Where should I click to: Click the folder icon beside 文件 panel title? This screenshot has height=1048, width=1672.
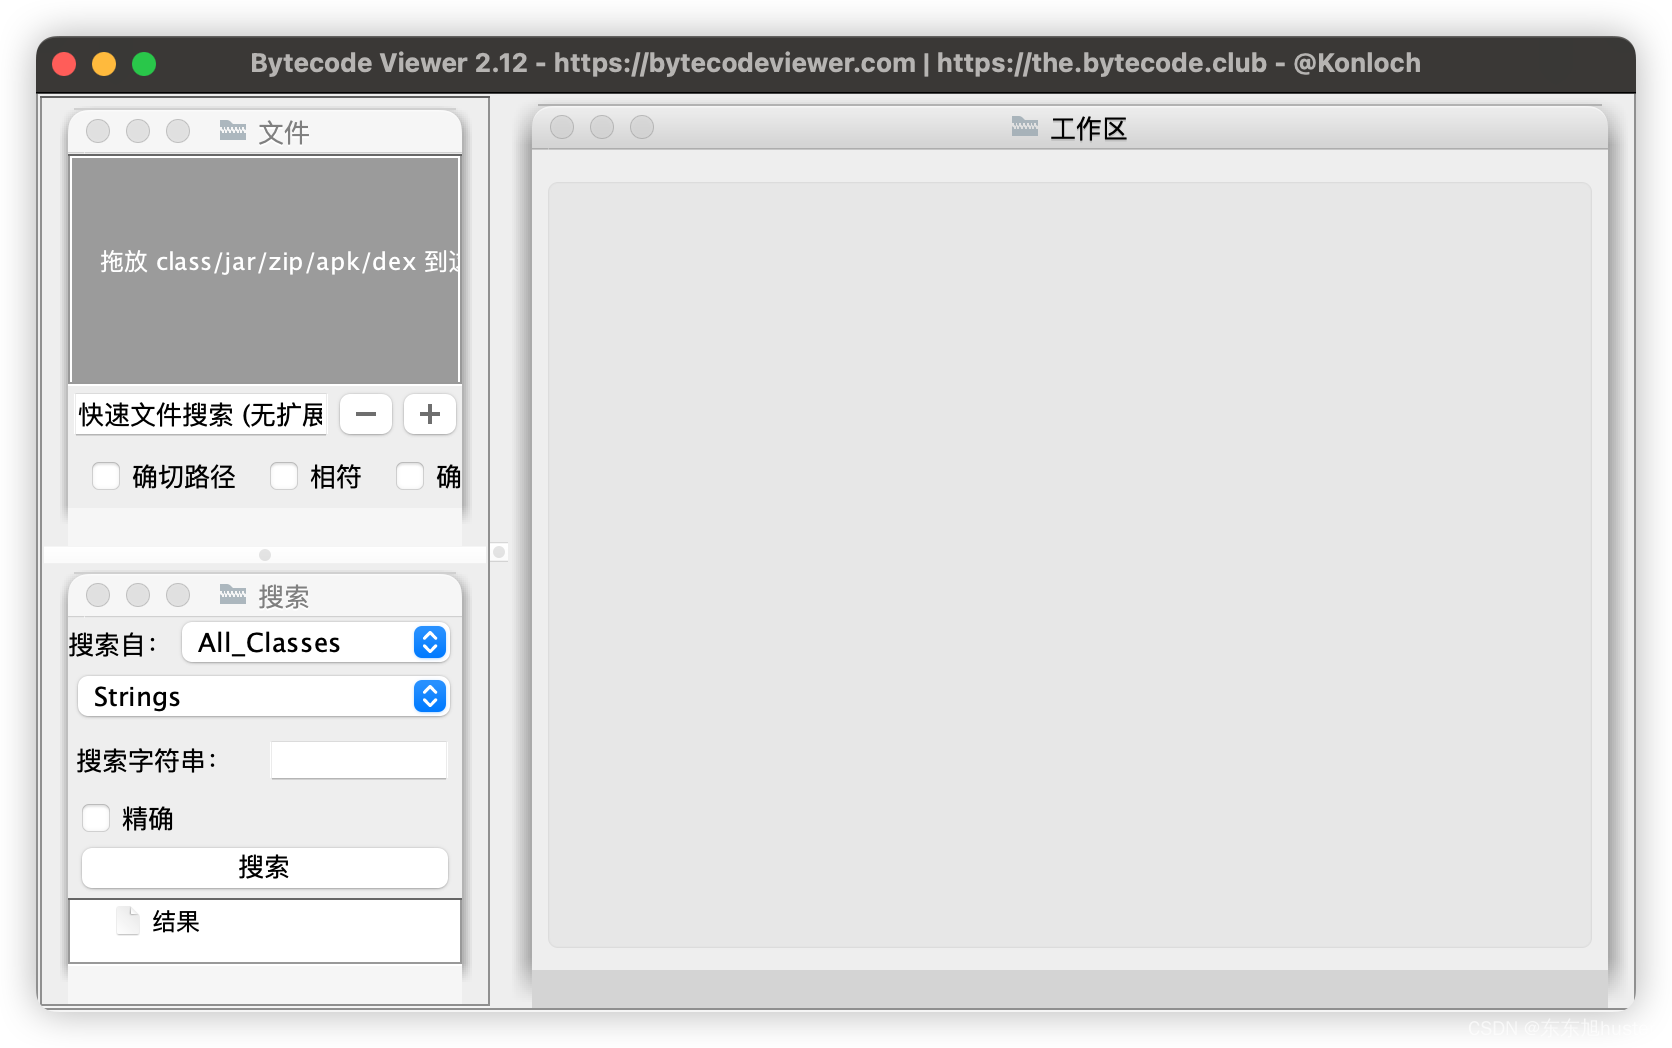tap(233, 130)
